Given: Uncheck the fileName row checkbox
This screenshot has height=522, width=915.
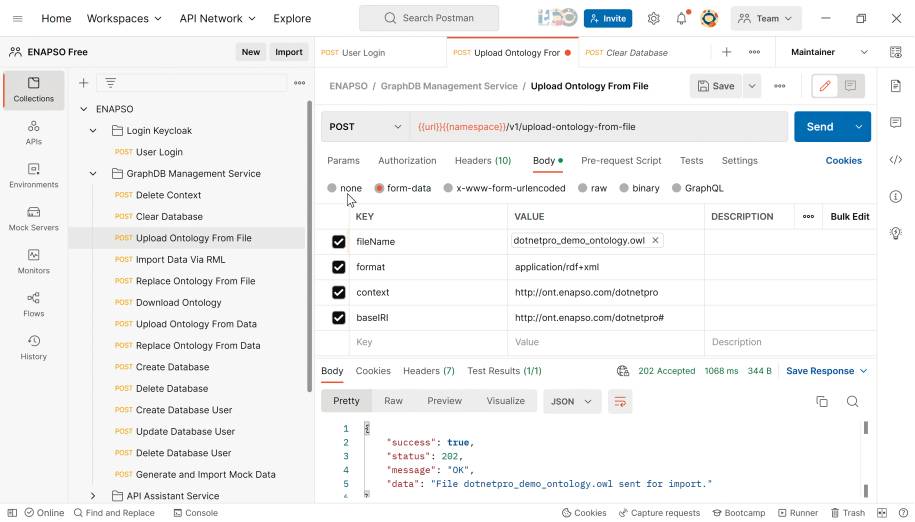Looking at the screenshot, I should tap(338, 241).
